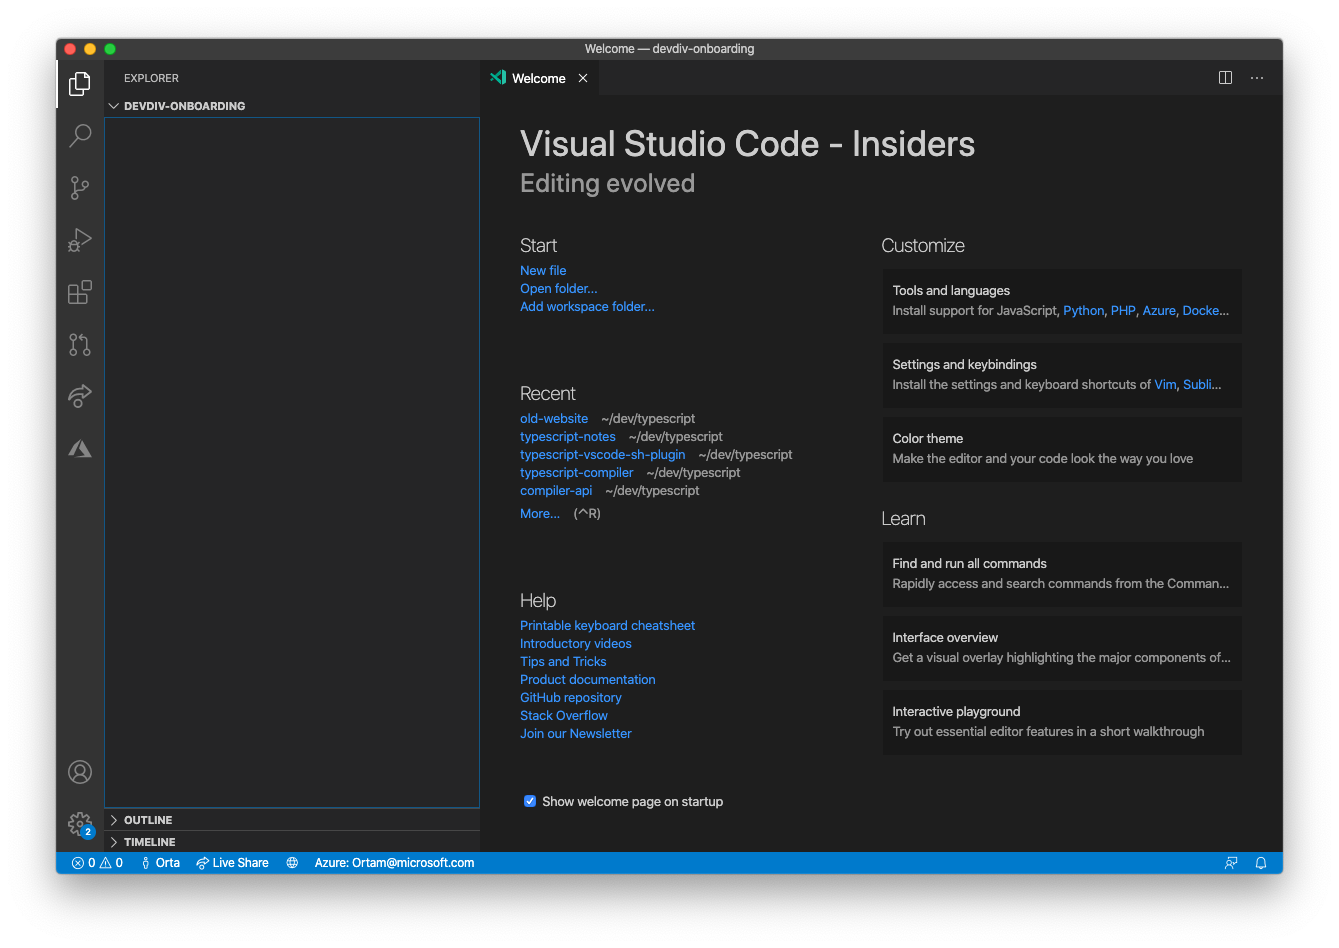
Task: Open the Live Share view in the Activity Bar
Action: click(80, 396)
